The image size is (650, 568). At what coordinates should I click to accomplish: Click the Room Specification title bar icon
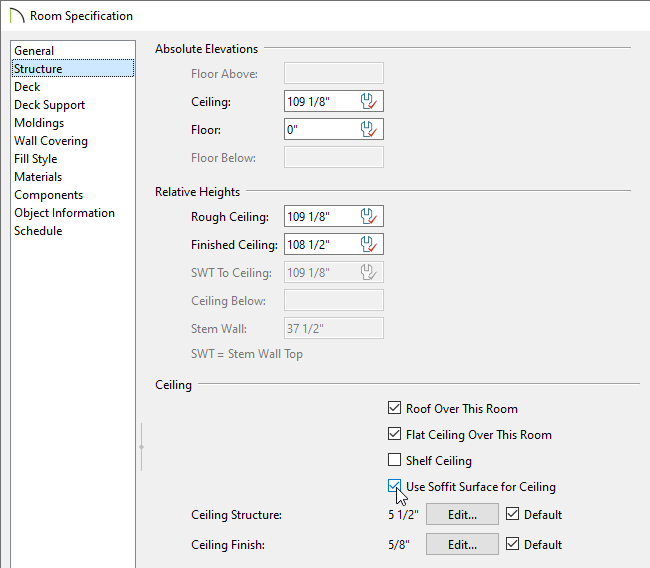click(x=17, y=16)
